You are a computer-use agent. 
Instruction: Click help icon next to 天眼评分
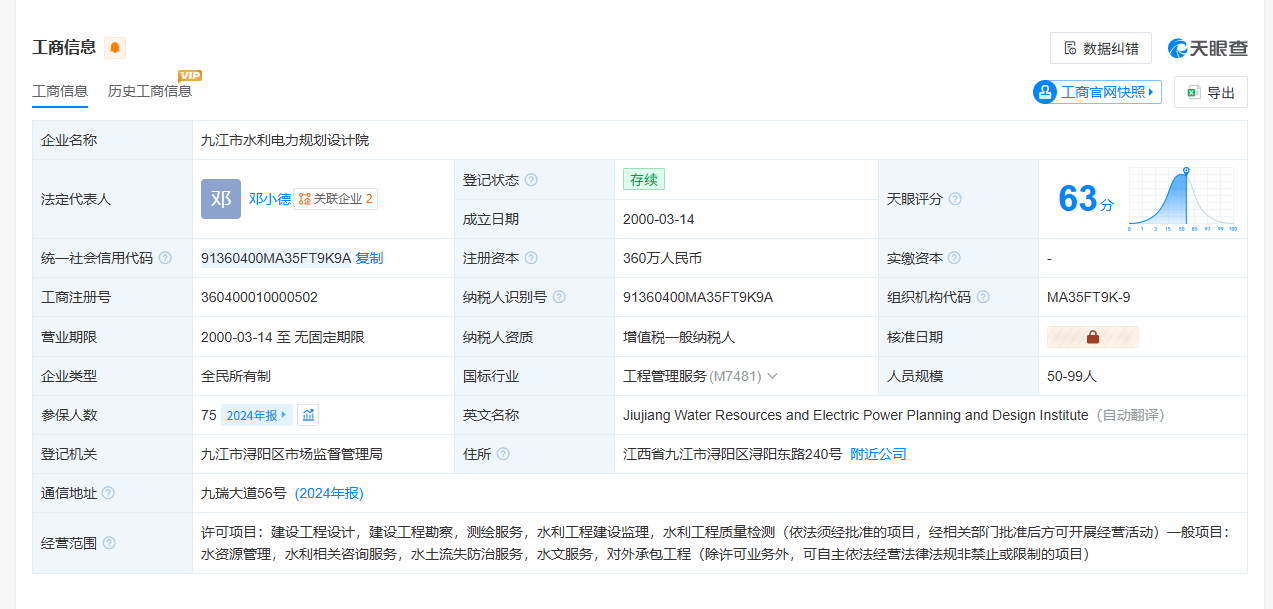(x=955, y=199)
